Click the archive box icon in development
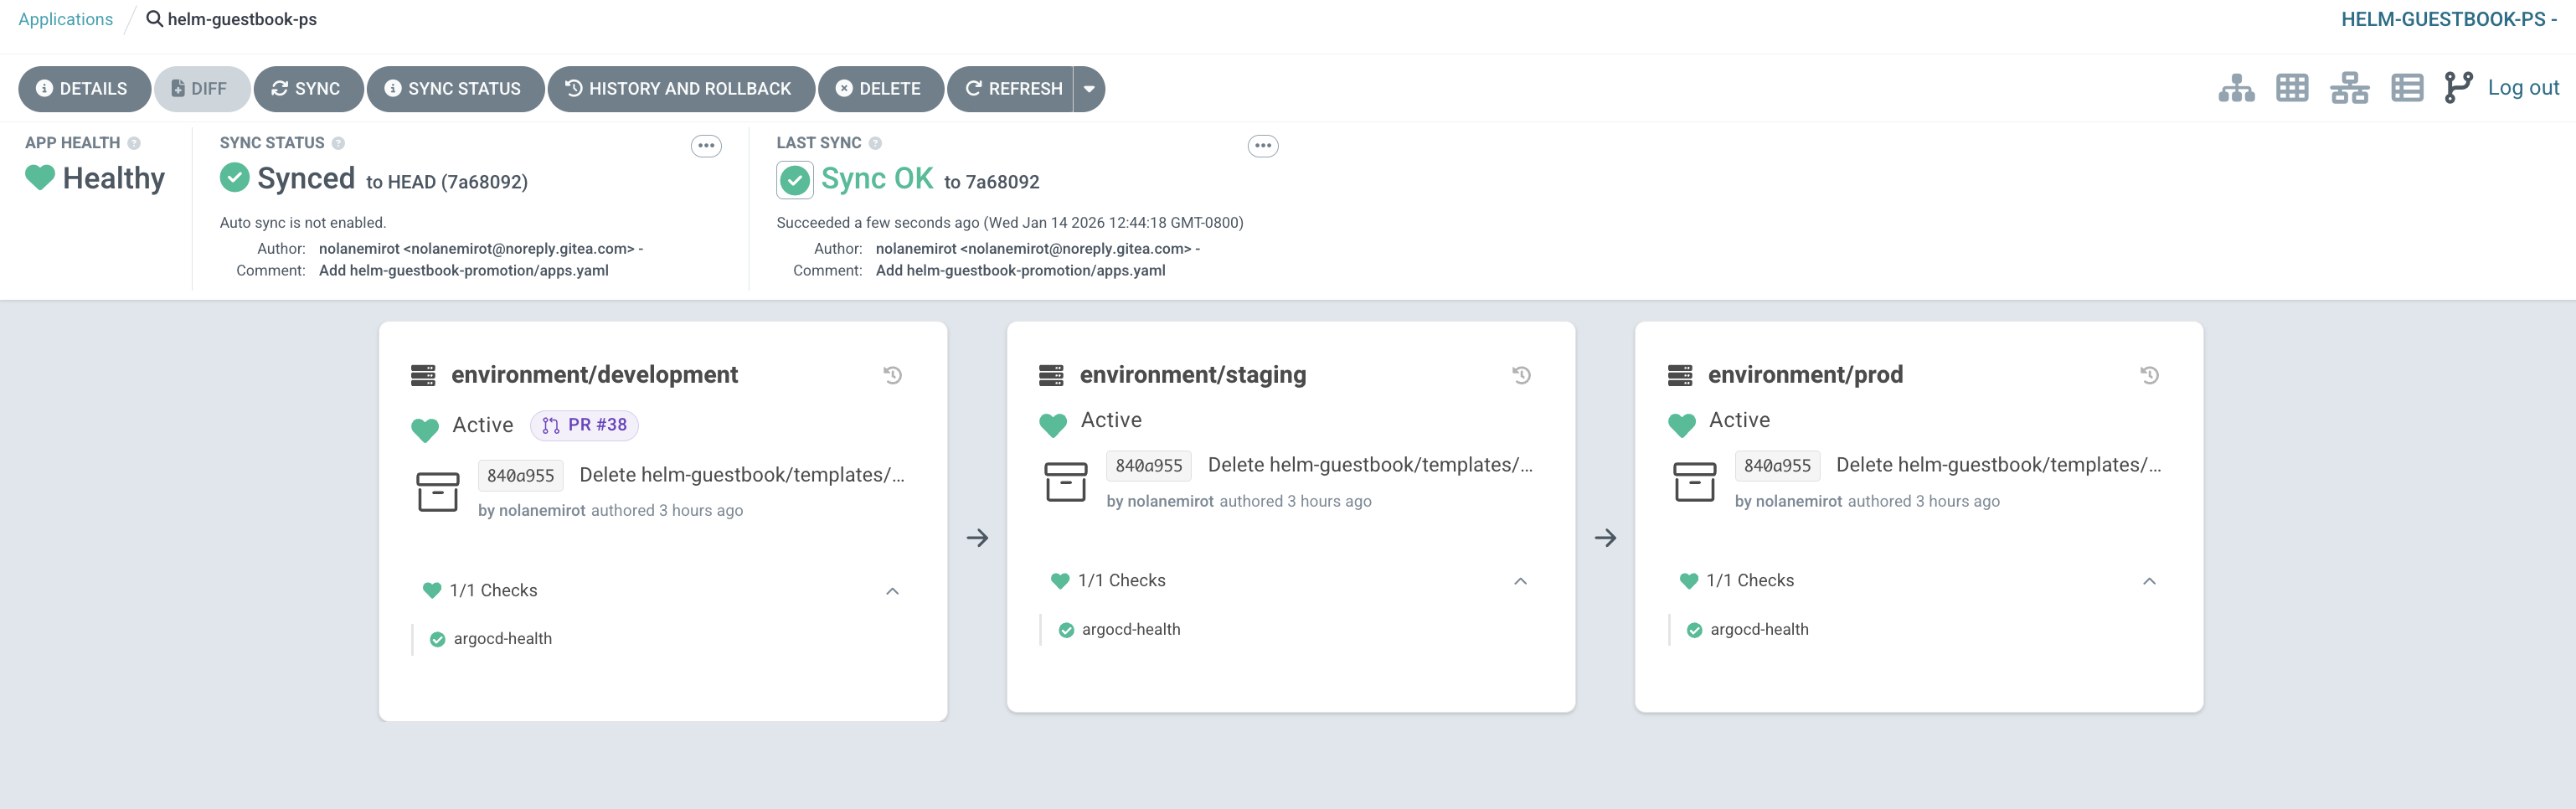 pos(438,492)
